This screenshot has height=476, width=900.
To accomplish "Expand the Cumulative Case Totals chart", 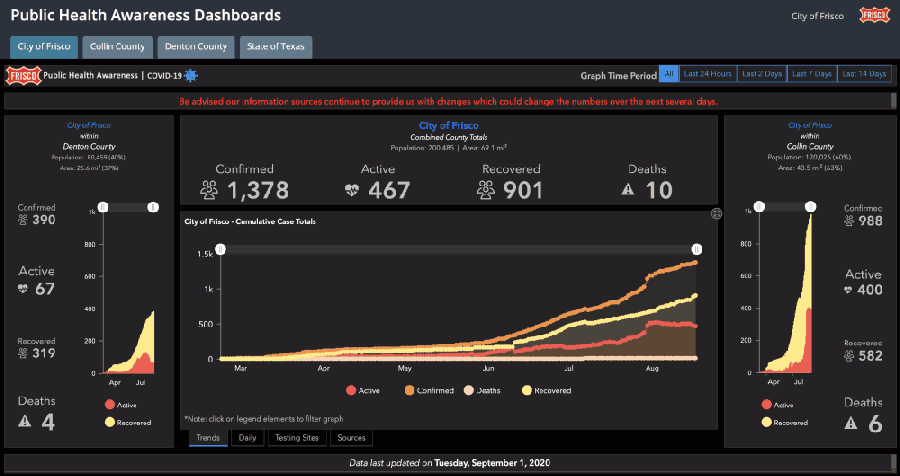I will click(x=716, y=214).
